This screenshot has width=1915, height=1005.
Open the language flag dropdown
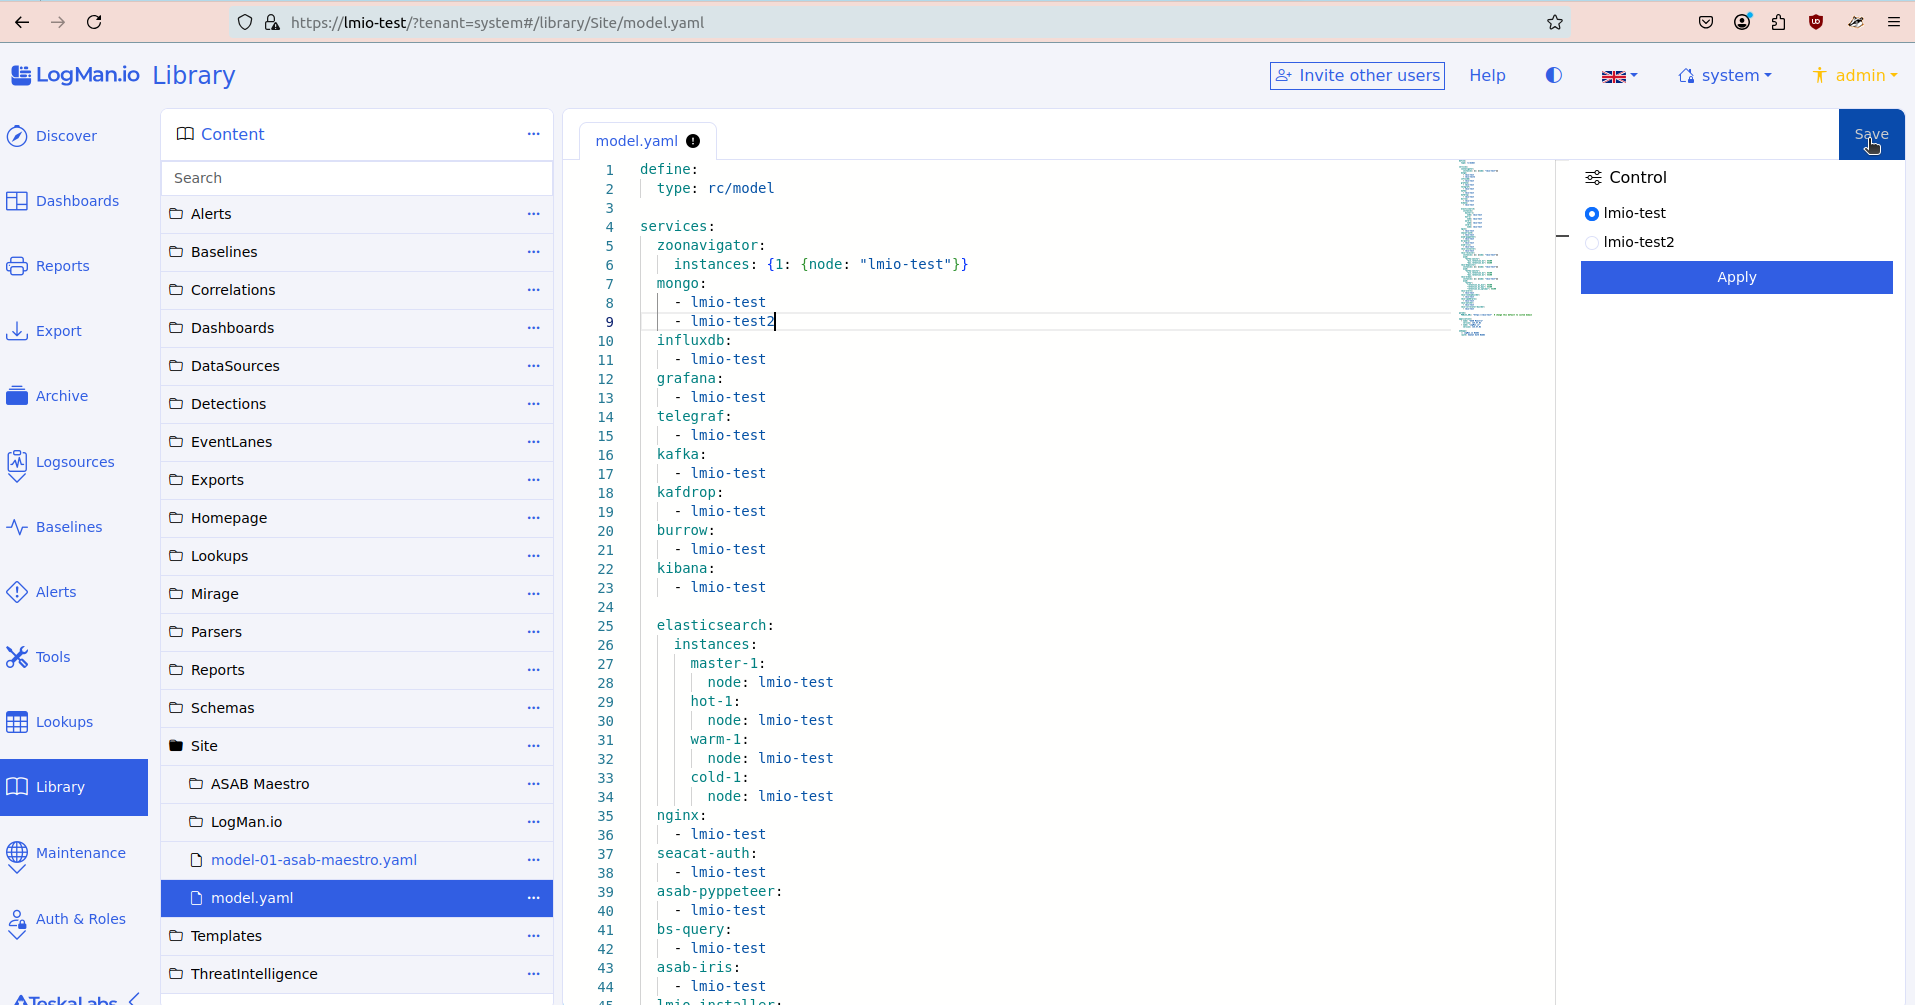(x=1619, y=76)
